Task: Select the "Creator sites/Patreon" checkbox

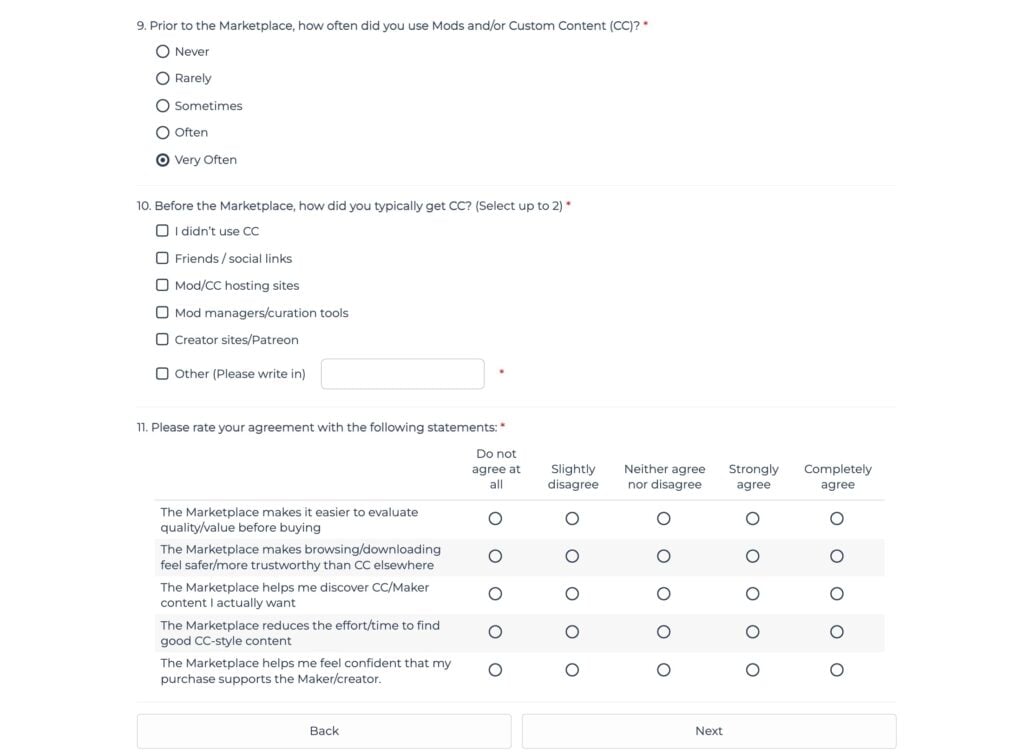Action: click(x=162, y=339)
